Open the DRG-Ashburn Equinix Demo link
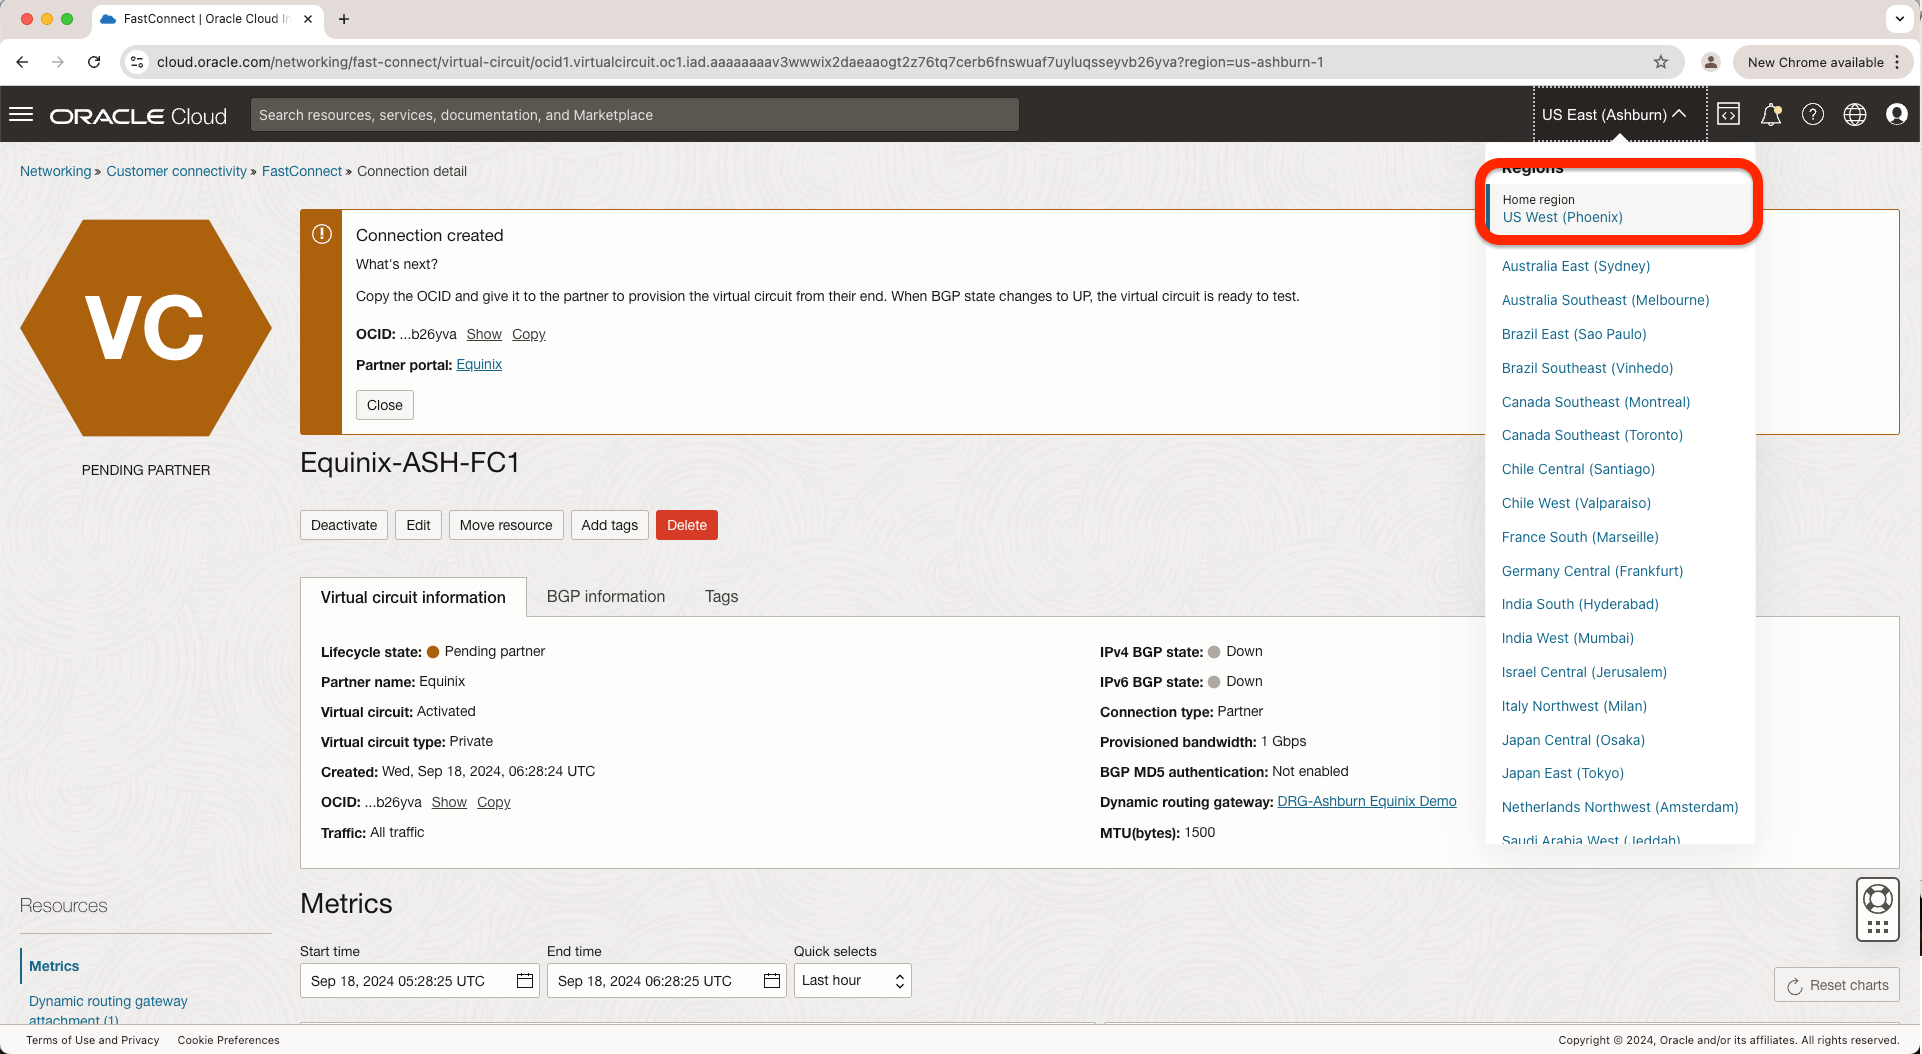Screen dimensions: 1922x1054 point(1367,802)
